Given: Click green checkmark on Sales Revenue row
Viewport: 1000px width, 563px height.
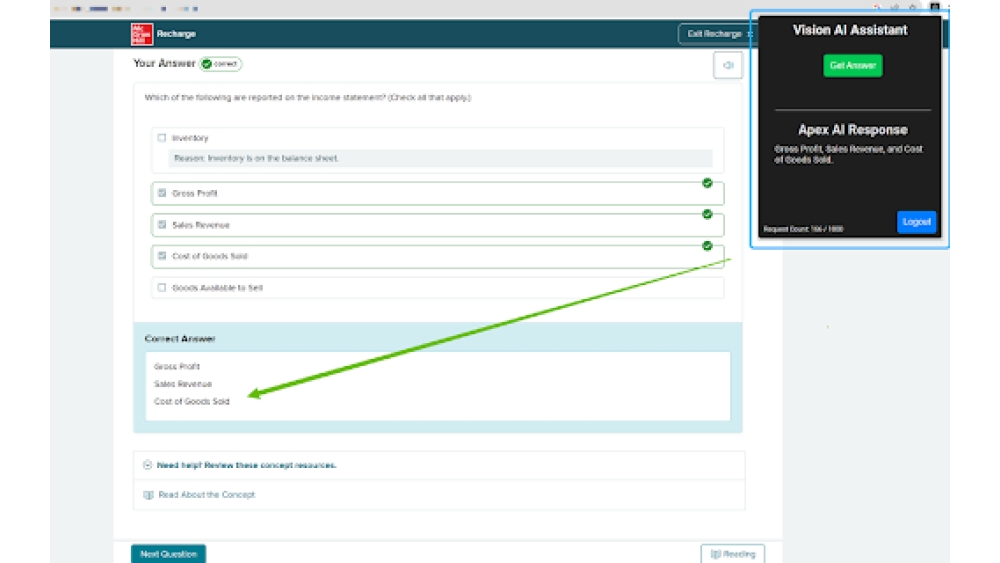Looking at the screenshot, I should [x=707, y=214].
